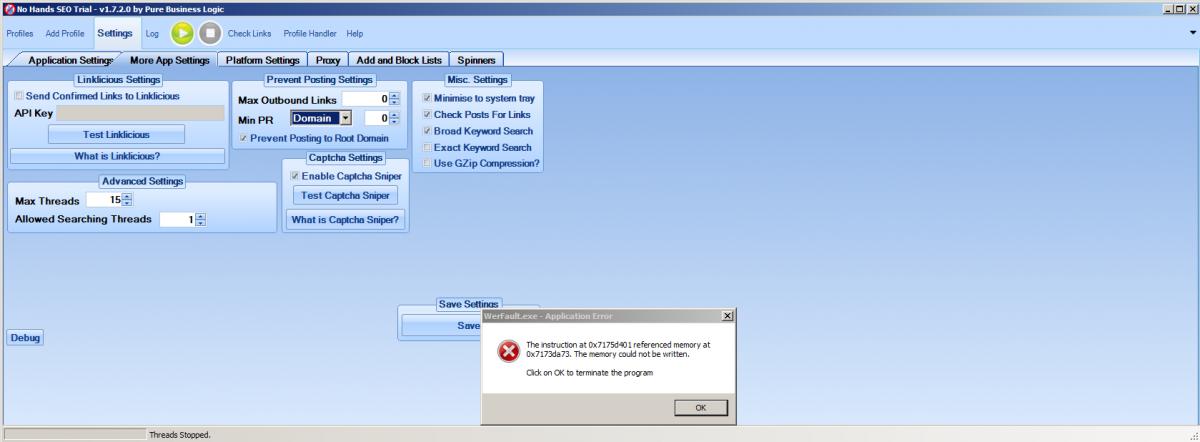Click What is Captcha Sniper? button
Viewport: 1200px width, 442px height.
click(x=345, y=220)
